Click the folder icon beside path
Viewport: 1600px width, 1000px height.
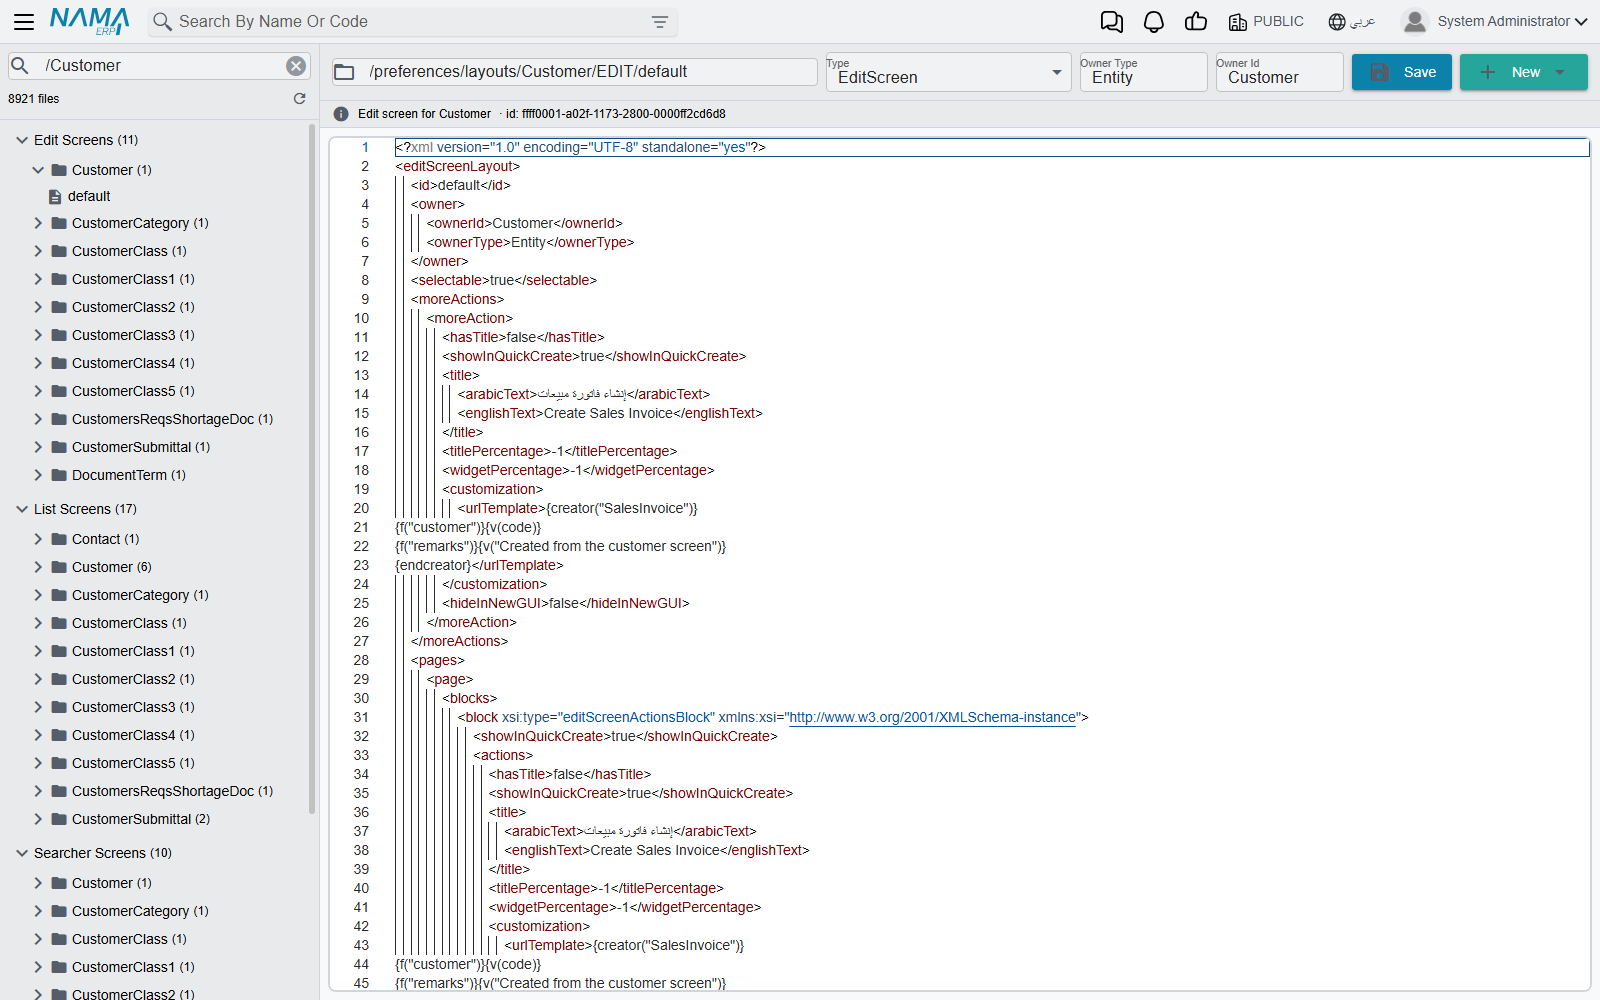tap(344, 72)
